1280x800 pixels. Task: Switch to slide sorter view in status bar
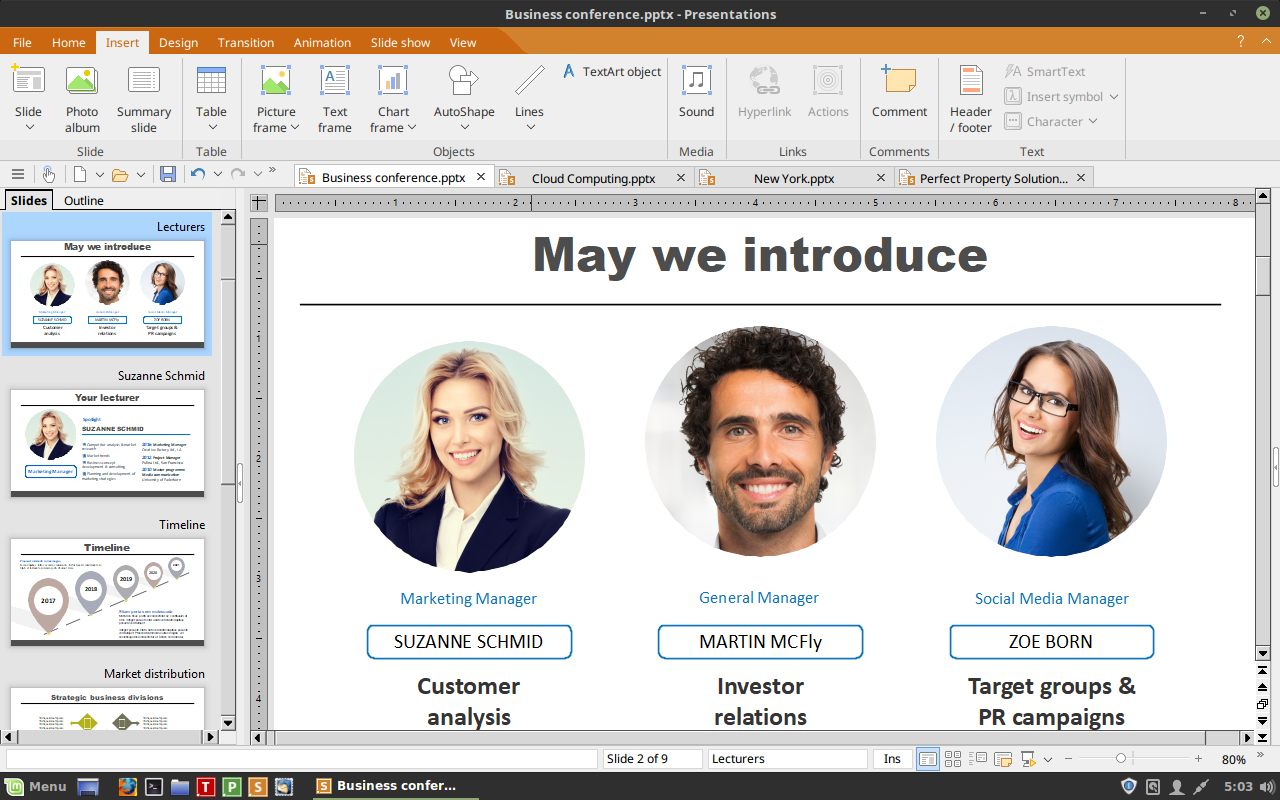coord(953,759)
